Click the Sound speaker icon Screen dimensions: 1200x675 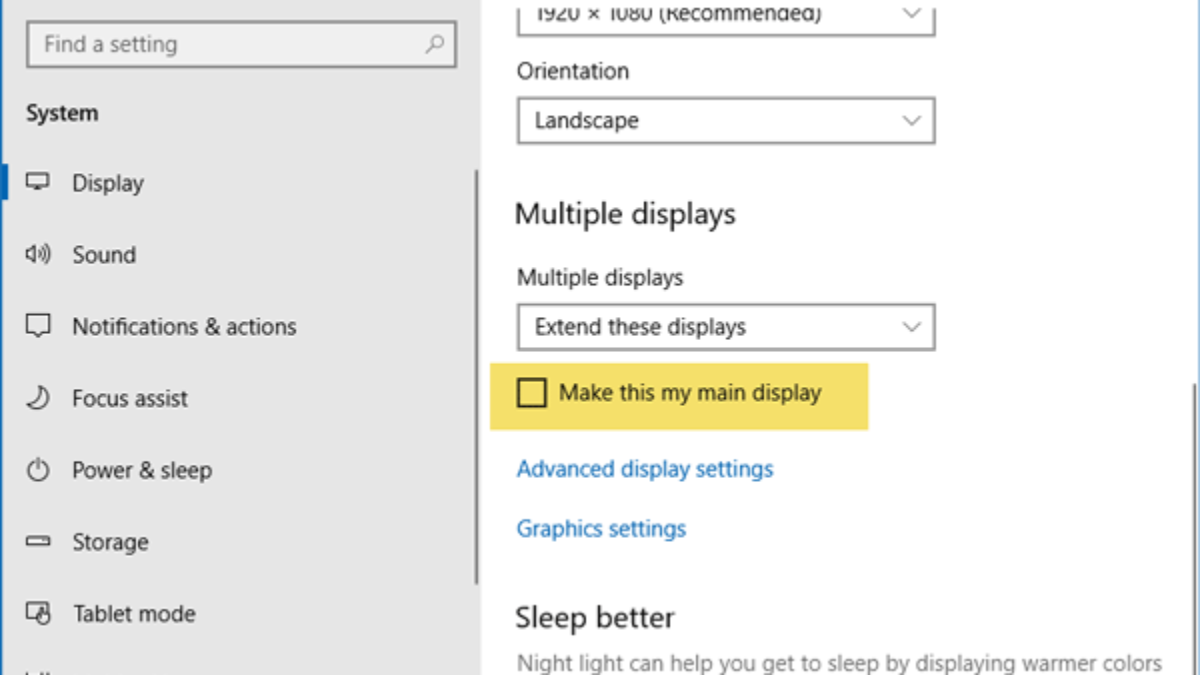click(x=38, y=255)
